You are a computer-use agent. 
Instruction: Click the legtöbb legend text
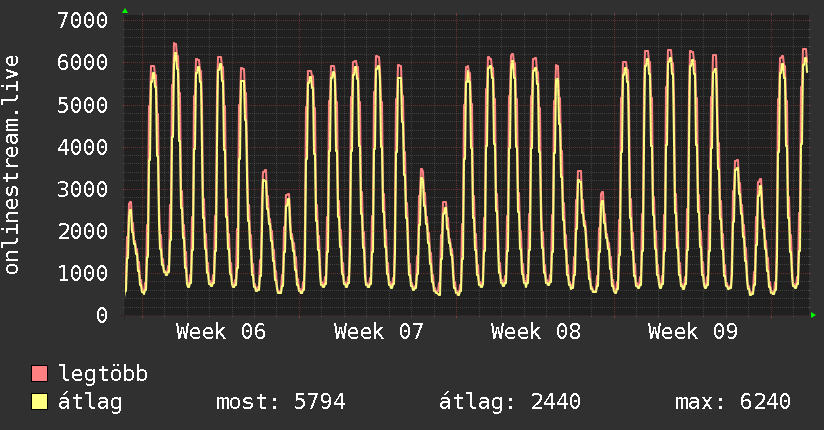[104, 374]
